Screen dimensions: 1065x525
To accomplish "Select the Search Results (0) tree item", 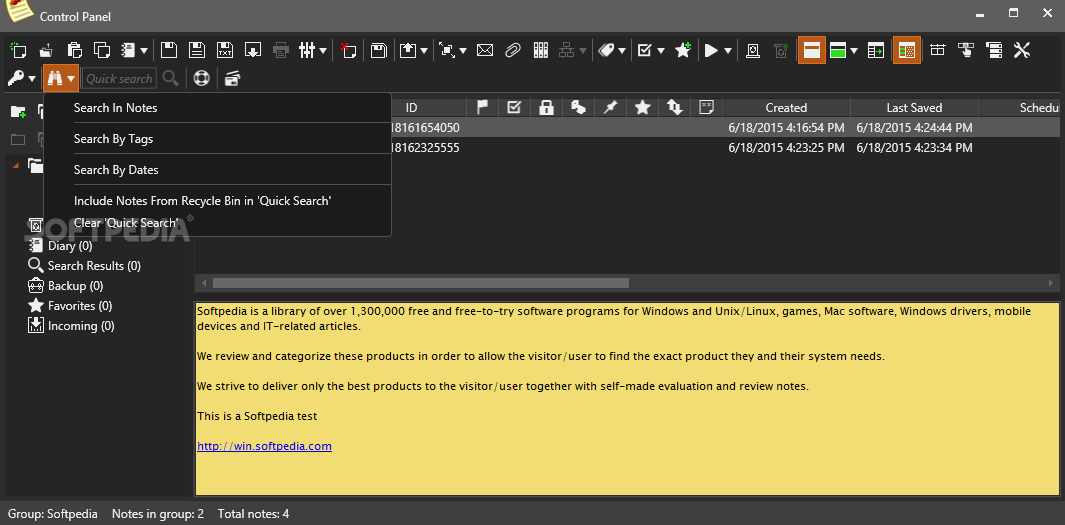I will [84, 266].
